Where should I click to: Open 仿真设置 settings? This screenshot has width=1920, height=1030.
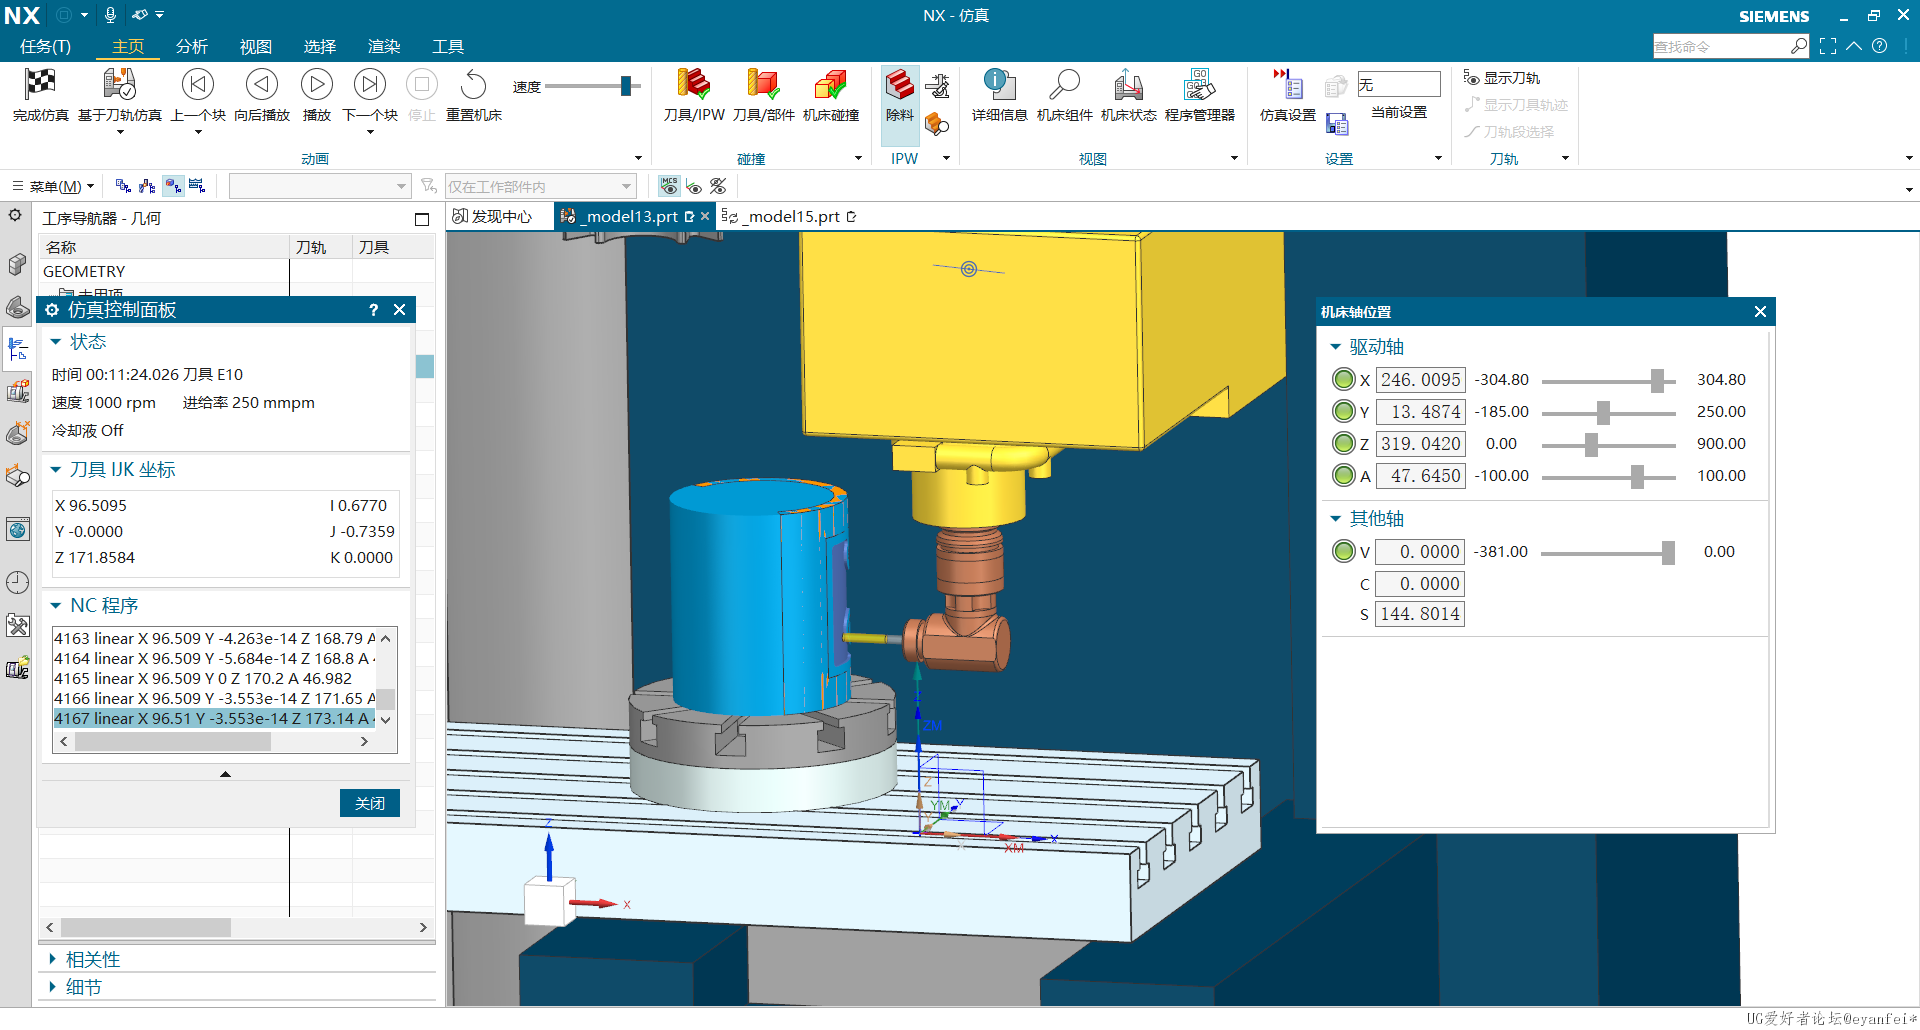(x=1287, y=96)
